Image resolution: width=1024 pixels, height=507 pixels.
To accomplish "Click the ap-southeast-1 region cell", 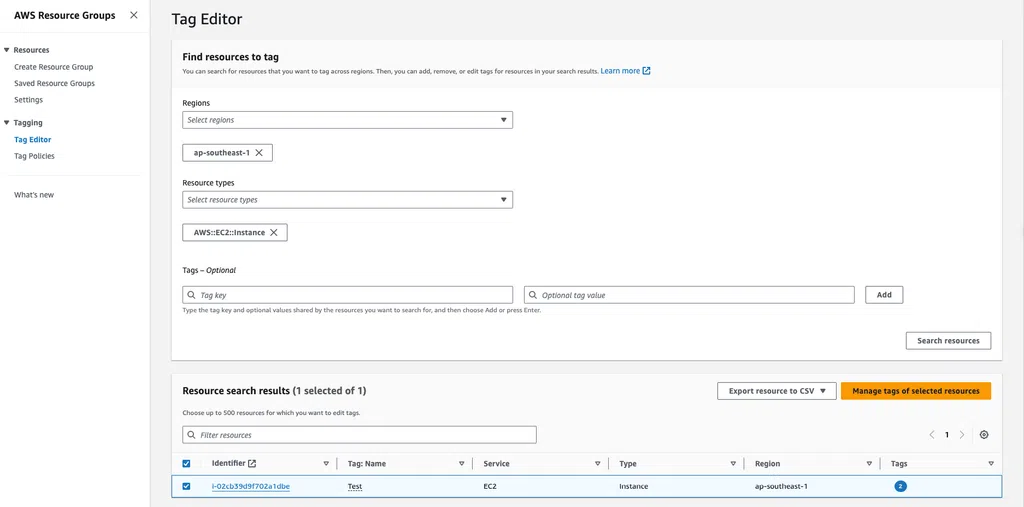I will pos(781,486).
